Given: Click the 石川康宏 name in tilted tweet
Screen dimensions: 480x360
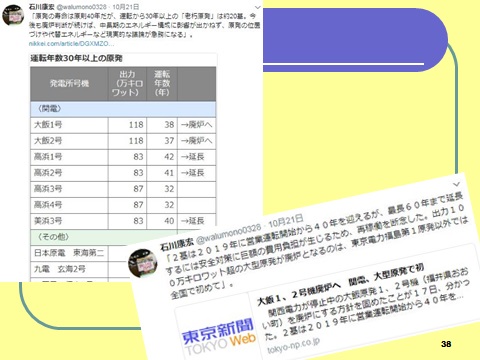Looking at the screenshot, I should pos(177,244).
